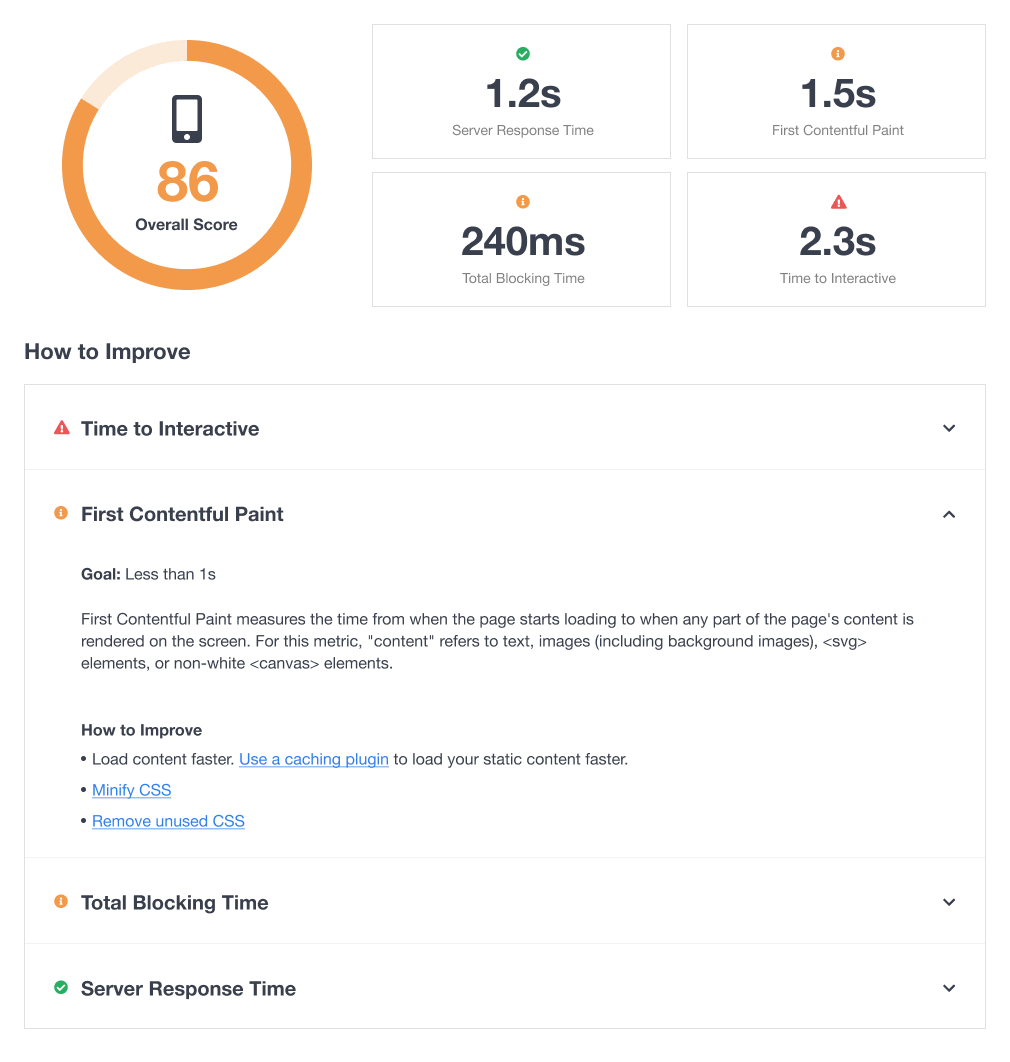Click orange info icon beside Total Blocking Time heading
This screenshot has width=1010, height=1062.
61,902
